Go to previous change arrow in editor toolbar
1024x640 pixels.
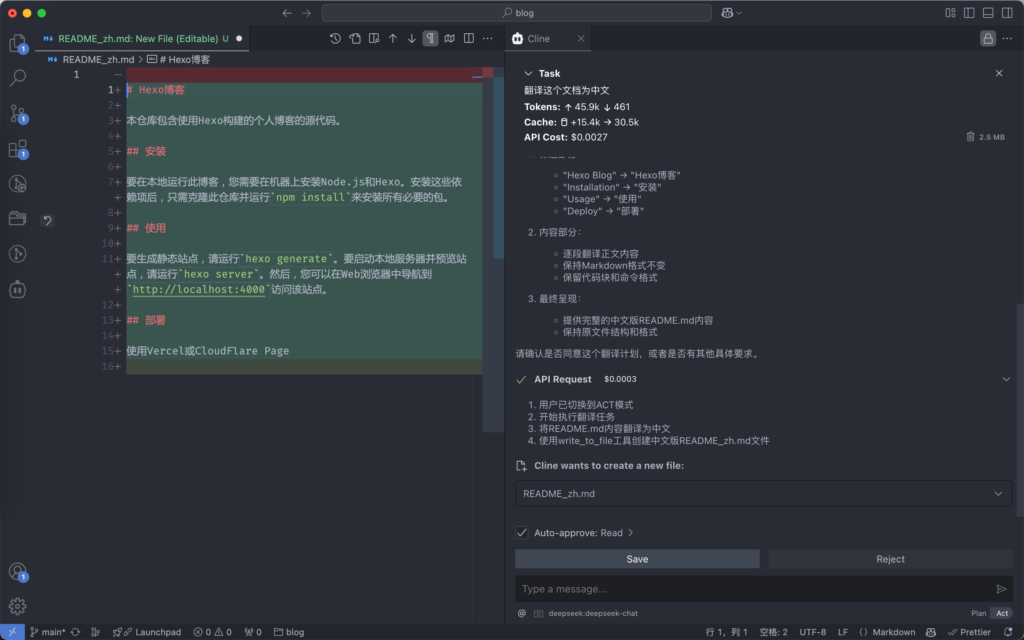392,39
